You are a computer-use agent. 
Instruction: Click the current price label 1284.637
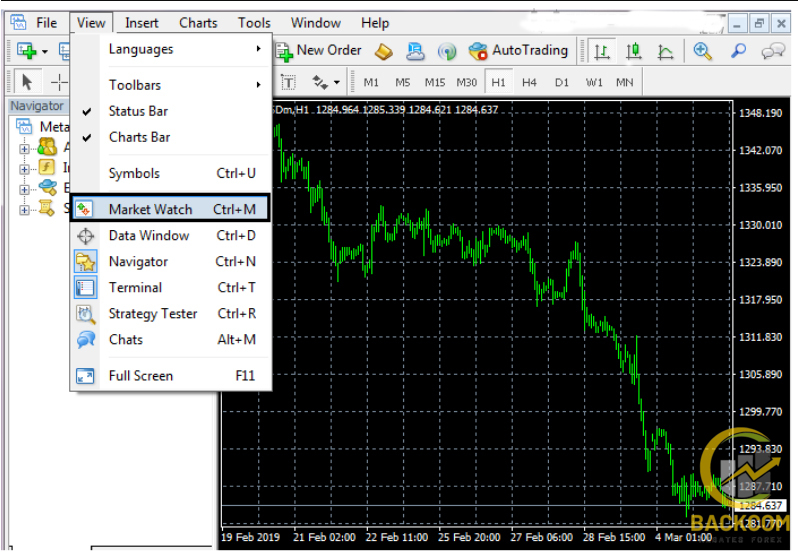[x=760, y=506]
